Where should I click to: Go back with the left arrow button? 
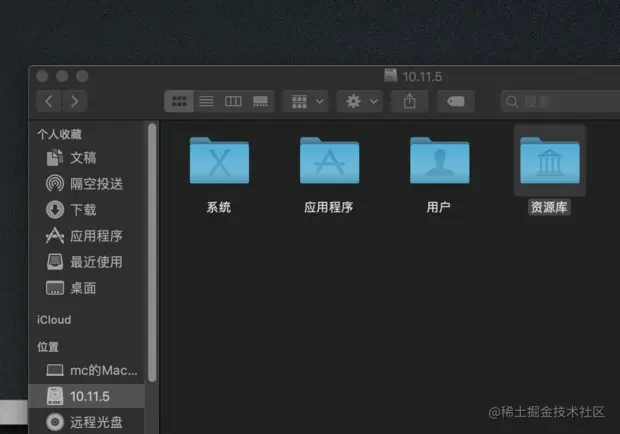click(49, 101)
